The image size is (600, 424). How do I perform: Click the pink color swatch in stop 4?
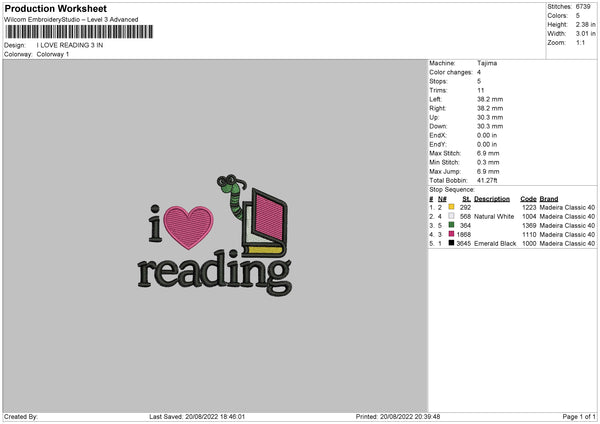(452, 234)
